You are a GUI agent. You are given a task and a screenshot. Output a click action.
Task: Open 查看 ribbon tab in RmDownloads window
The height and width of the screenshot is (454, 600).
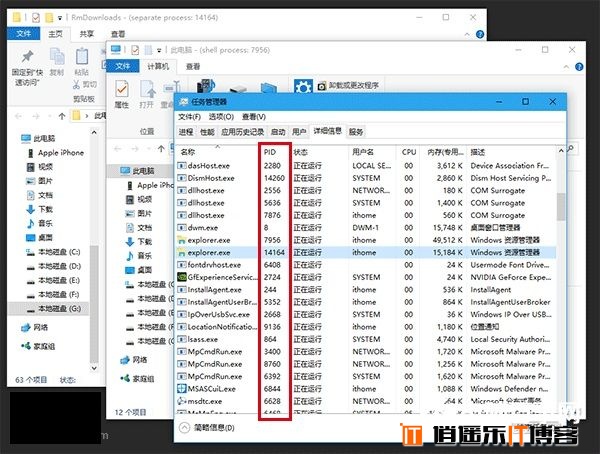pos(118,34)
